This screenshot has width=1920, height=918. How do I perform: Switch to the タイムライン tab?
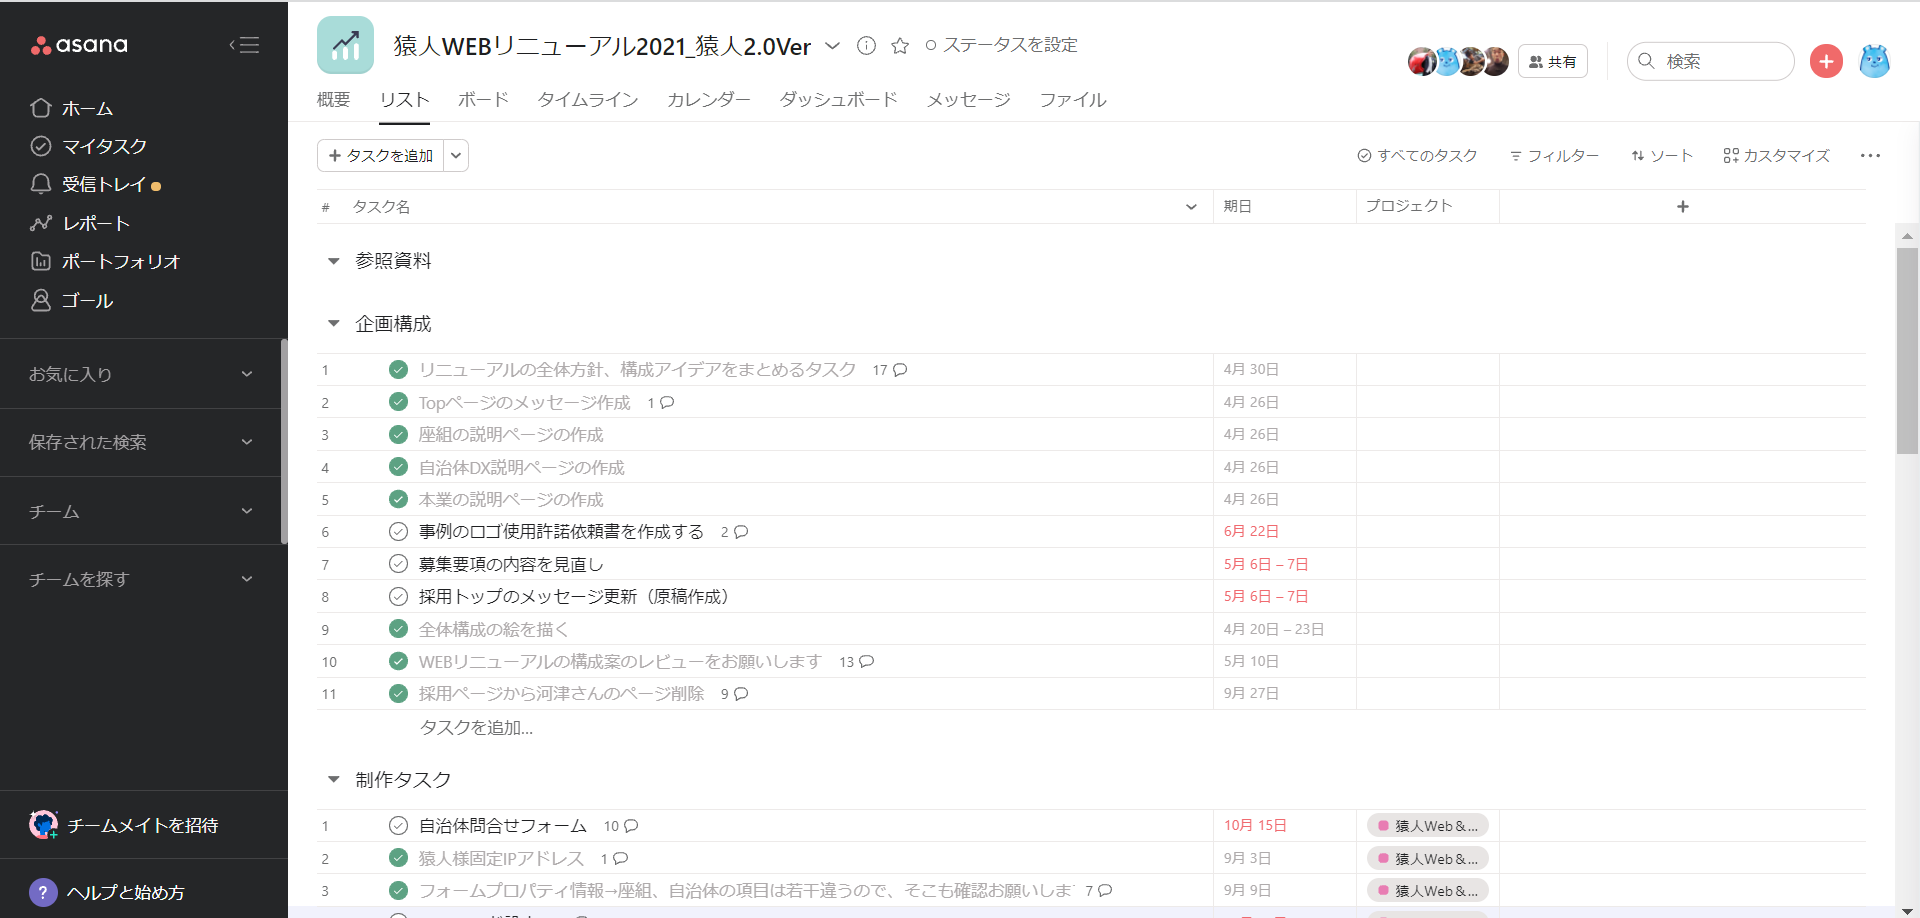coord(587,100)
